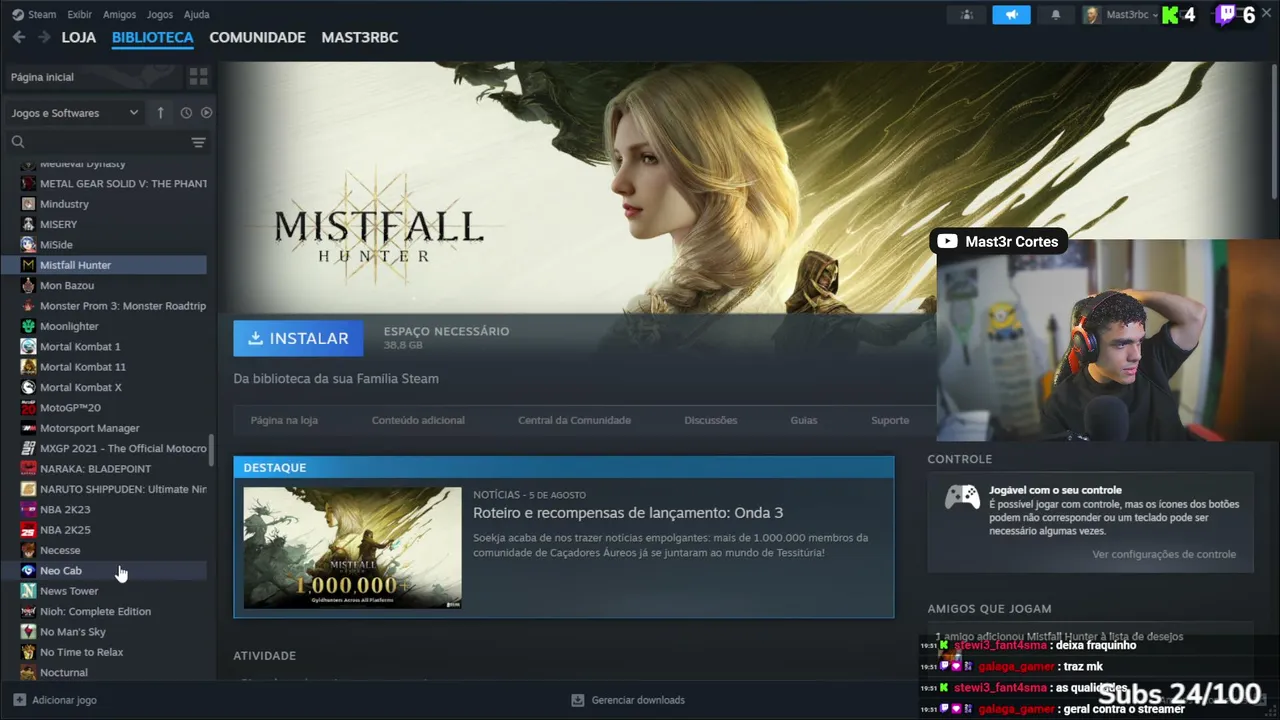Open Gerenciar downloads
Viewport: 1280px width, 720px height.
(628, 700)
